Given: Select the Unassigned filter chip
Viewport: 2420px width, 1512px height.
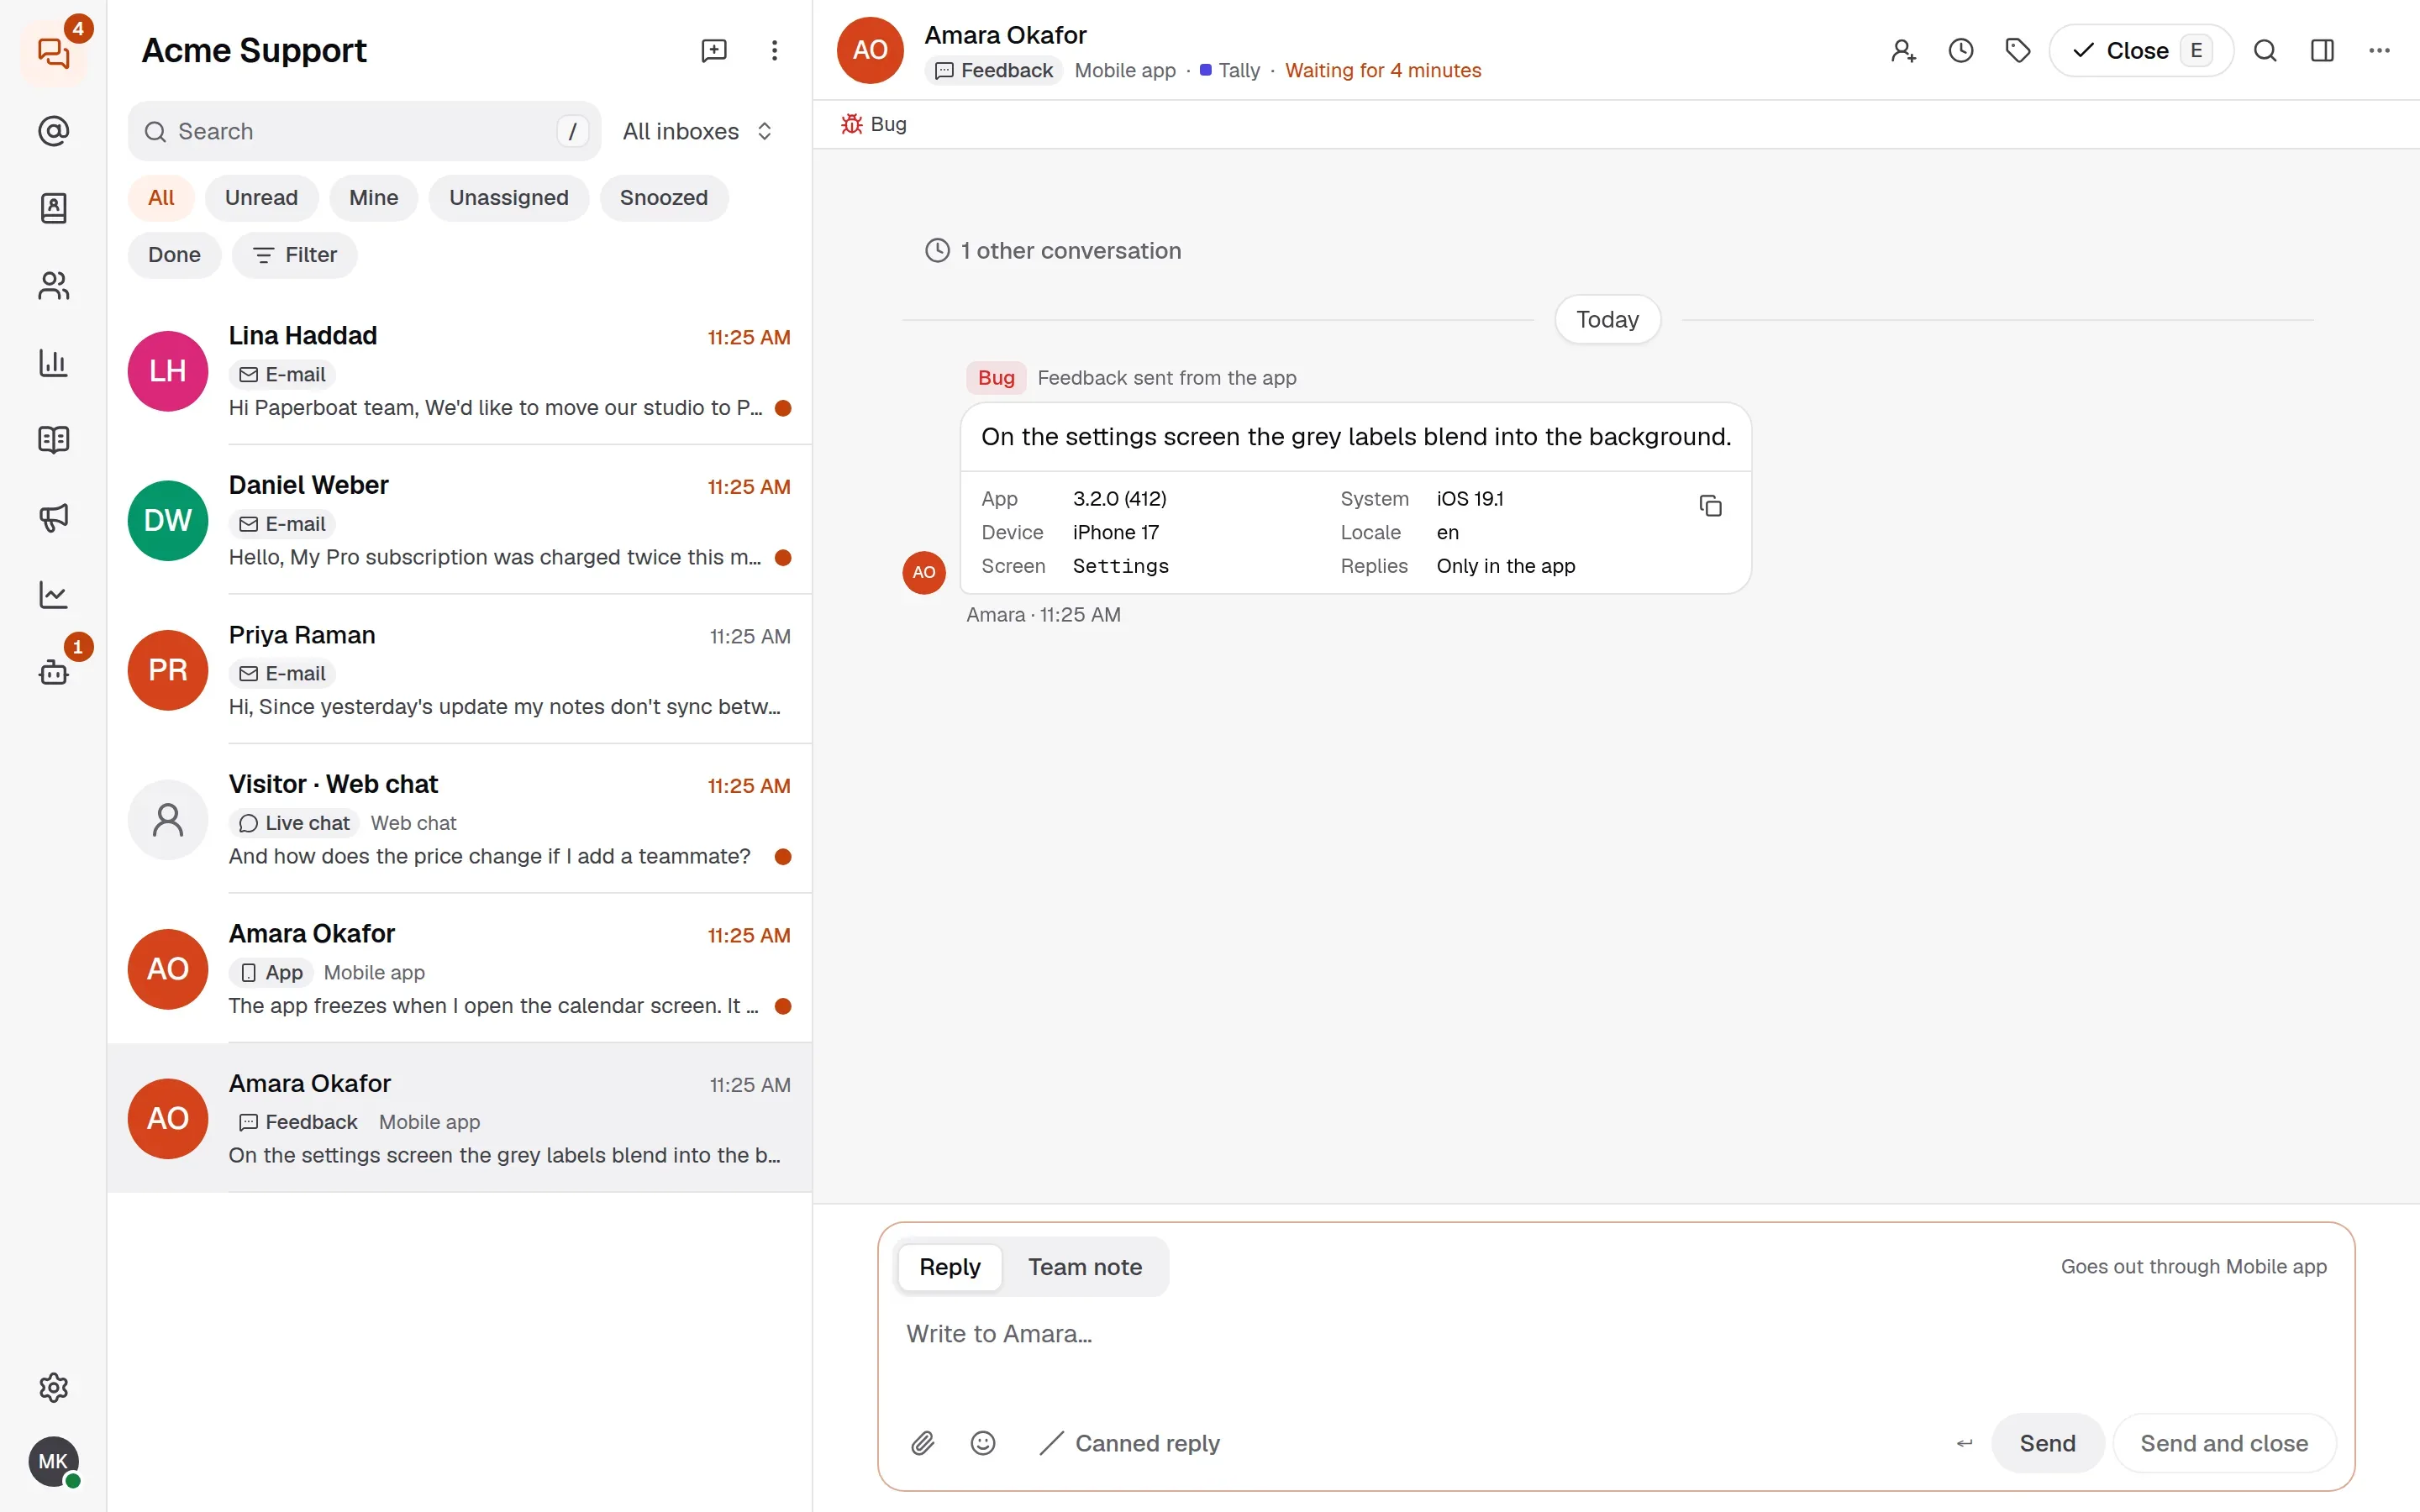Looking at the screenshot, I should click(508, 197).
